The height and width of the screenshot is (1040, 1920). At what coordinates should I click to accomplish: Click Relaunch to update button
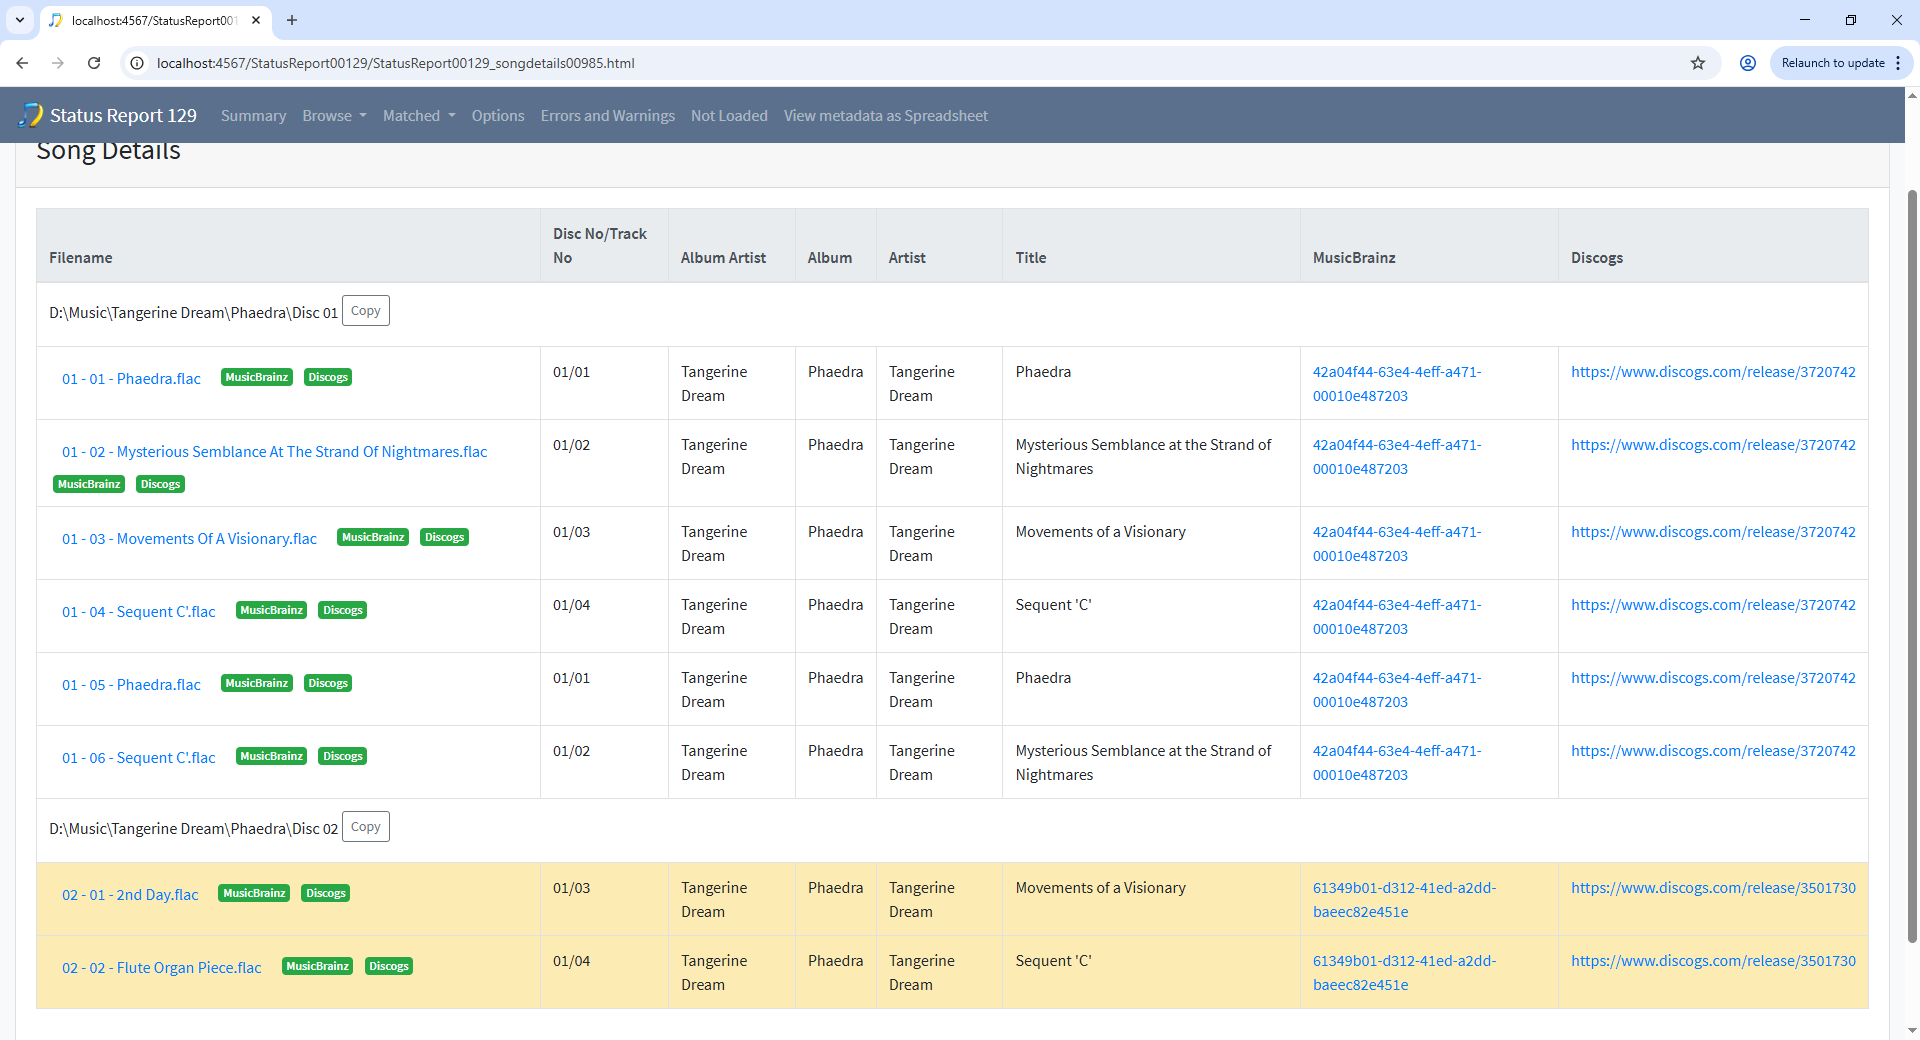pos(1832,63)
